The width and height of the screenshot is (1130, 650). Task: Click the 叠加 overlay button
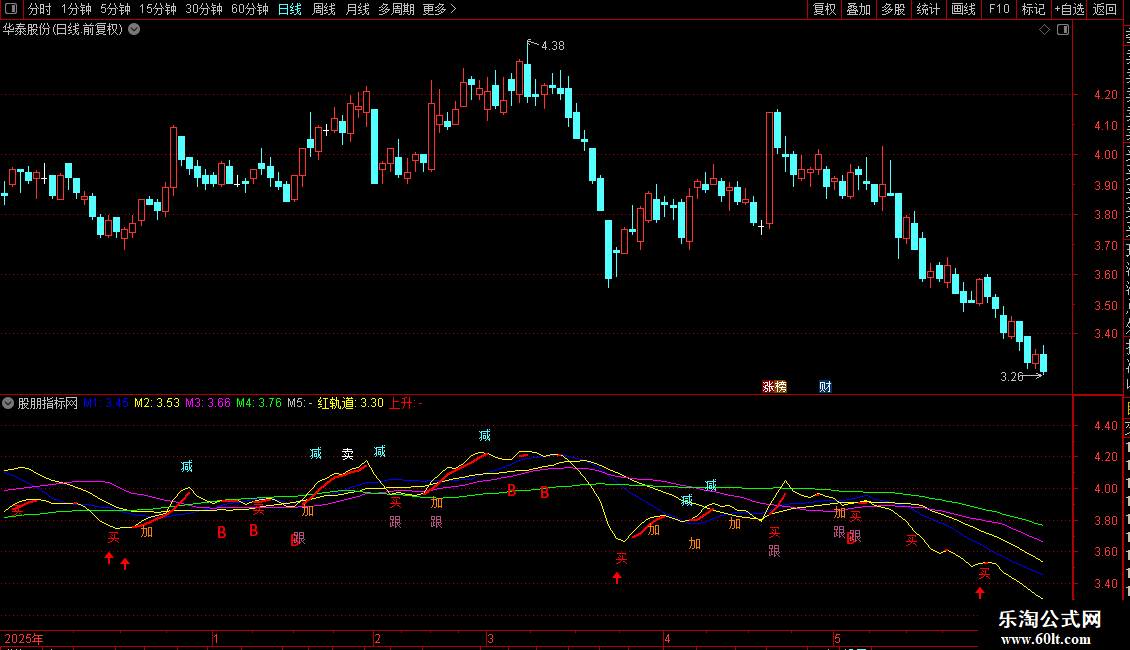point(859,9)
